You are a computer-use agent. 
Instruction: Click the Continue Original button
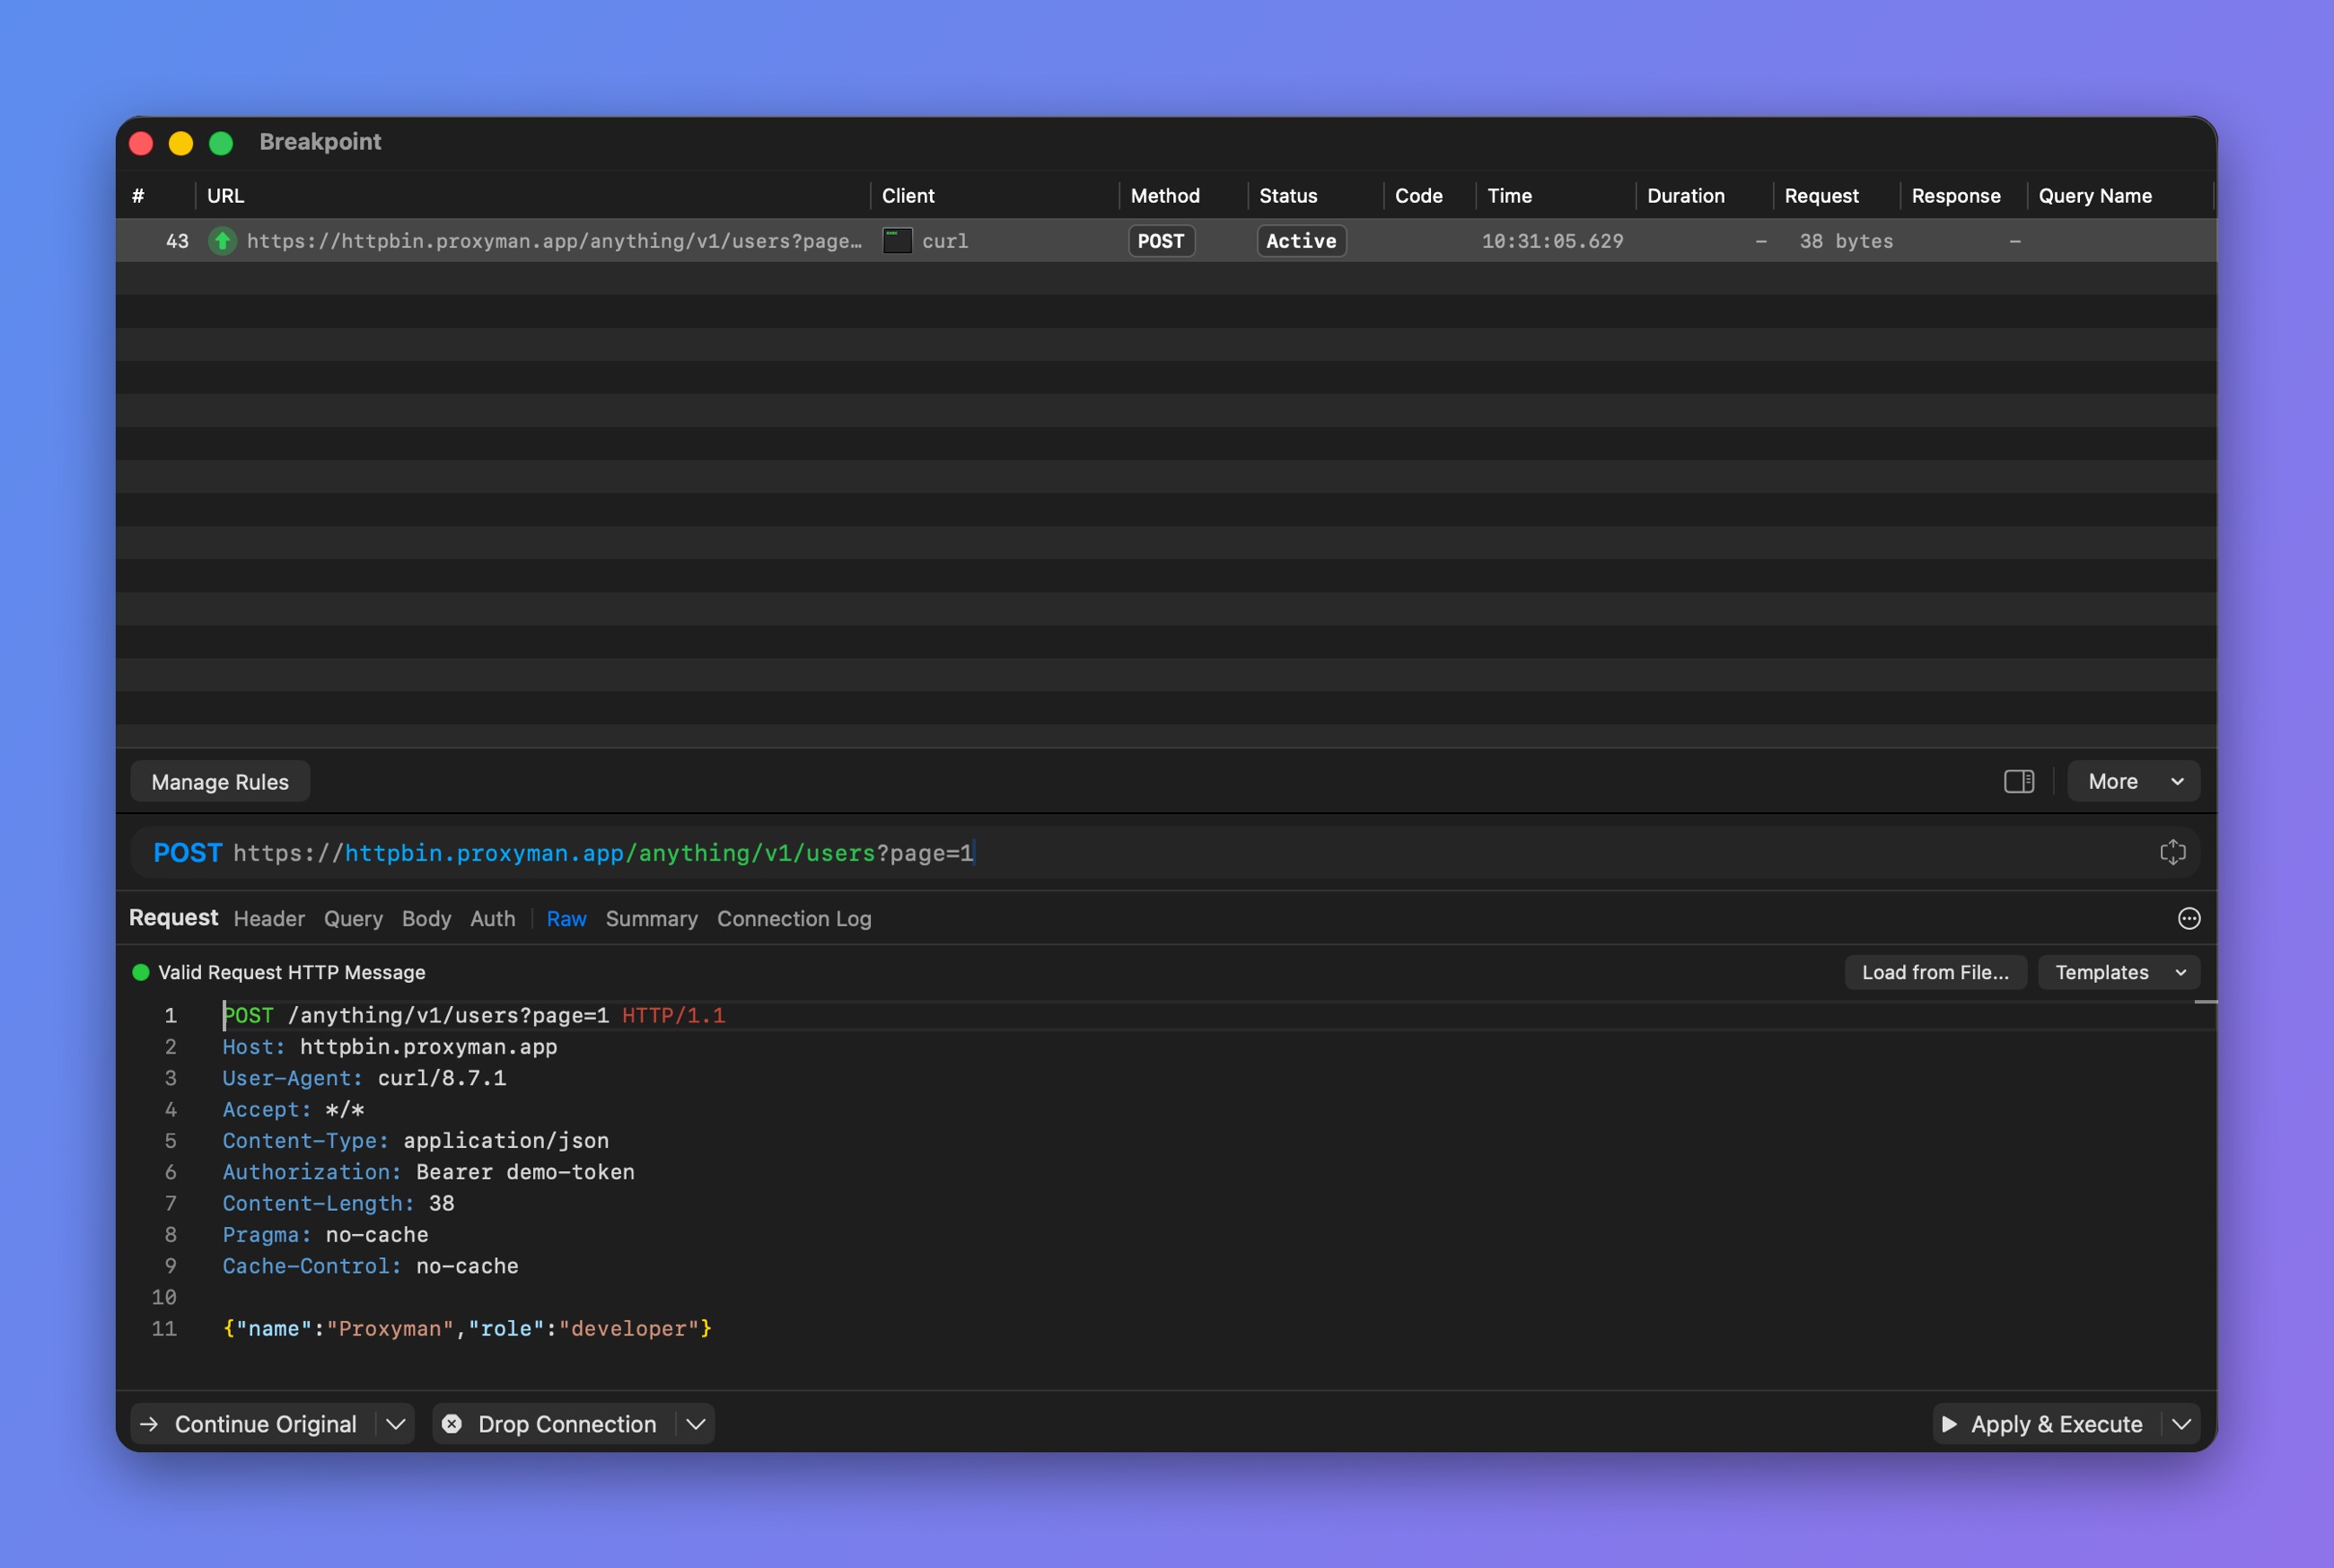[254, 1424]
